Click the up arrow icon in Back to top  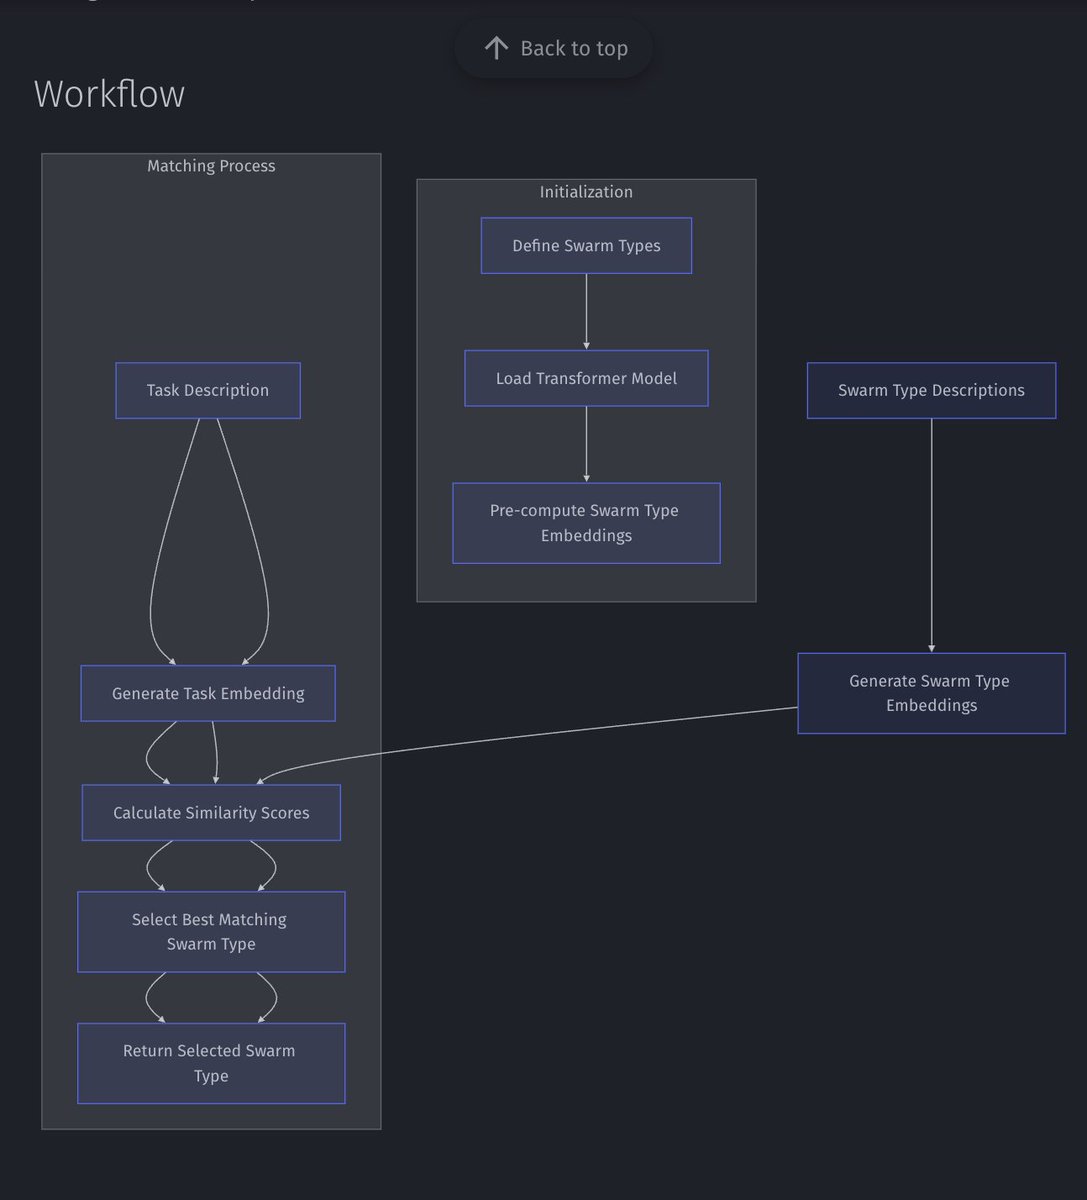[496, 48]
